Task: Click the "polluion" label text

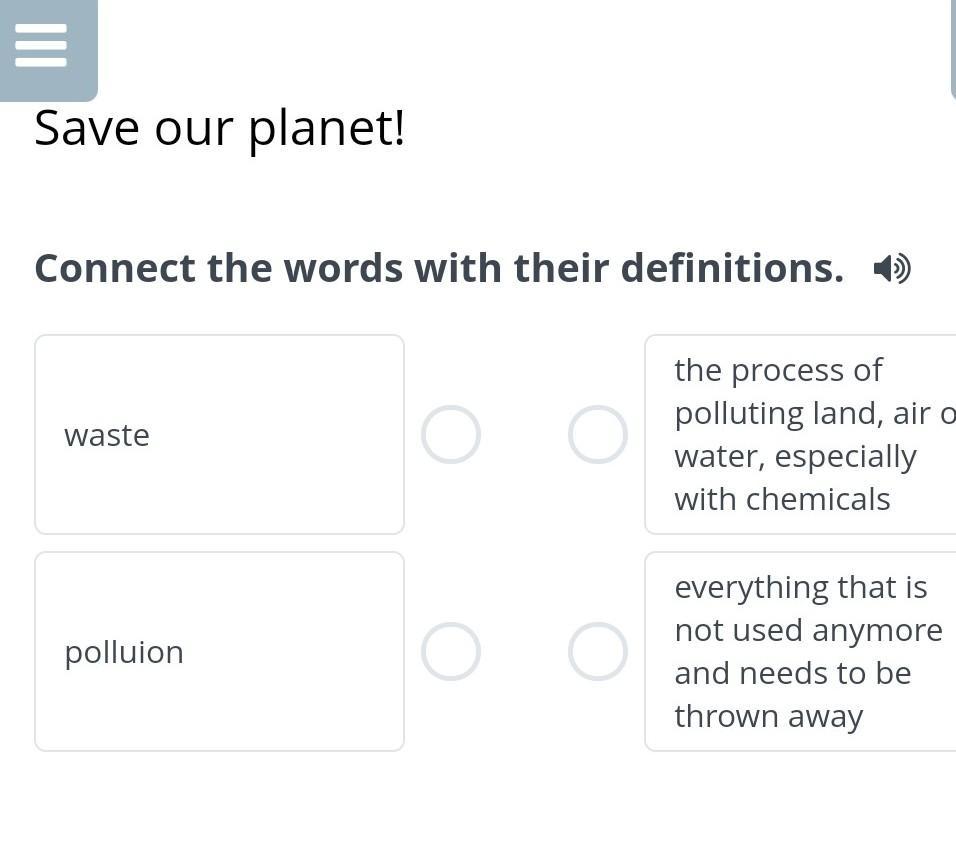Action: click(124, 652)
